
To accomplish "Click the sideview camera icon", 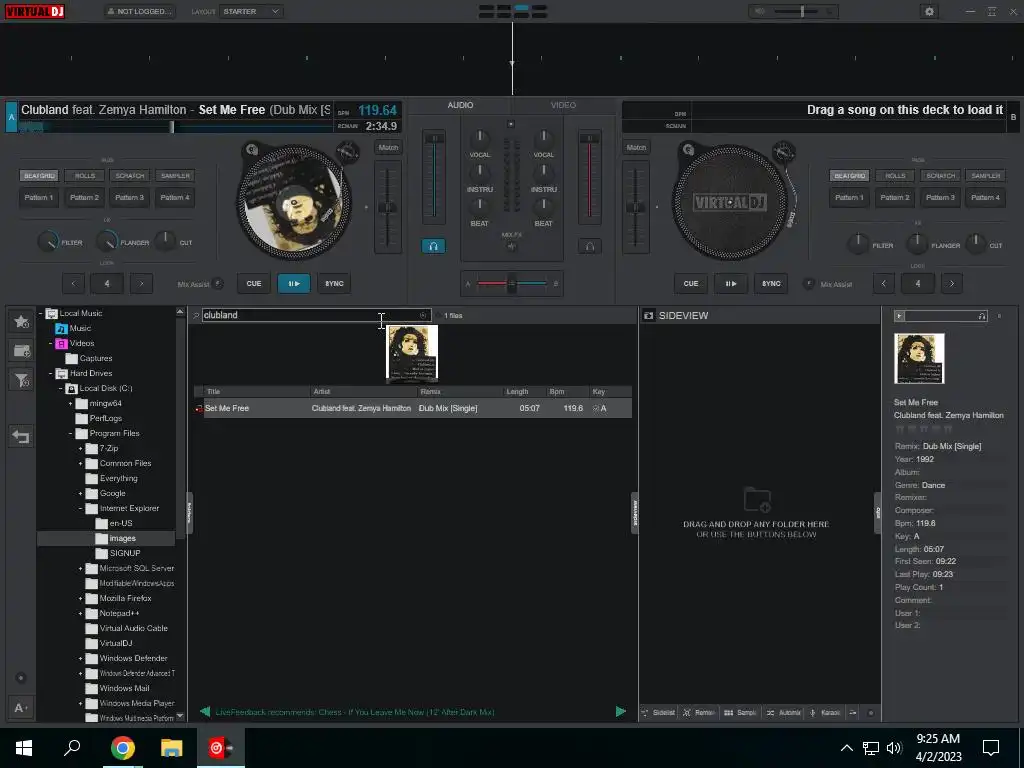I will click(x=648, y=315).
